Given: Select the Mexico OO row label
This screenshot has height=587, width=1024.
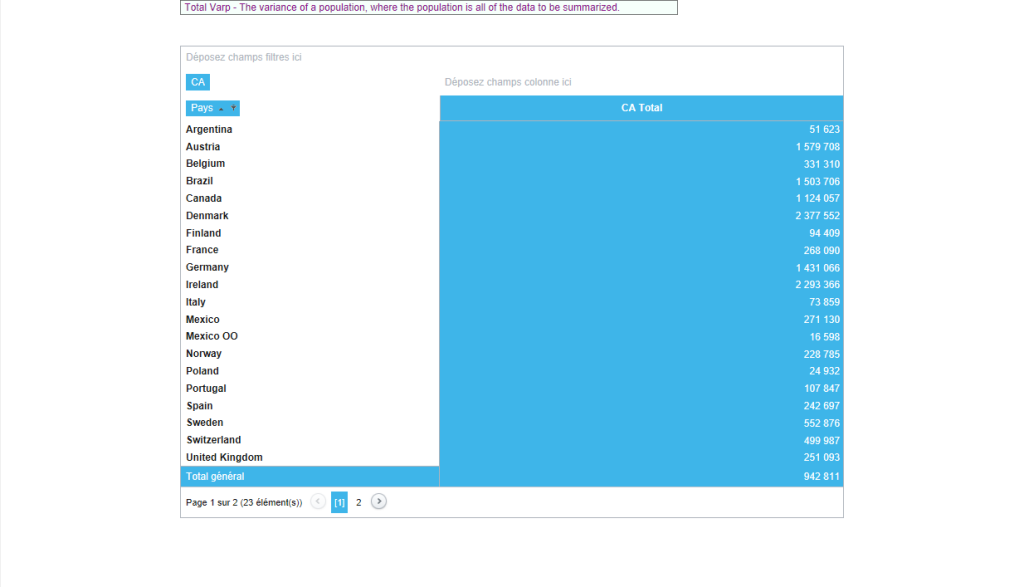Looking at the screenshot, I should 212,336.
